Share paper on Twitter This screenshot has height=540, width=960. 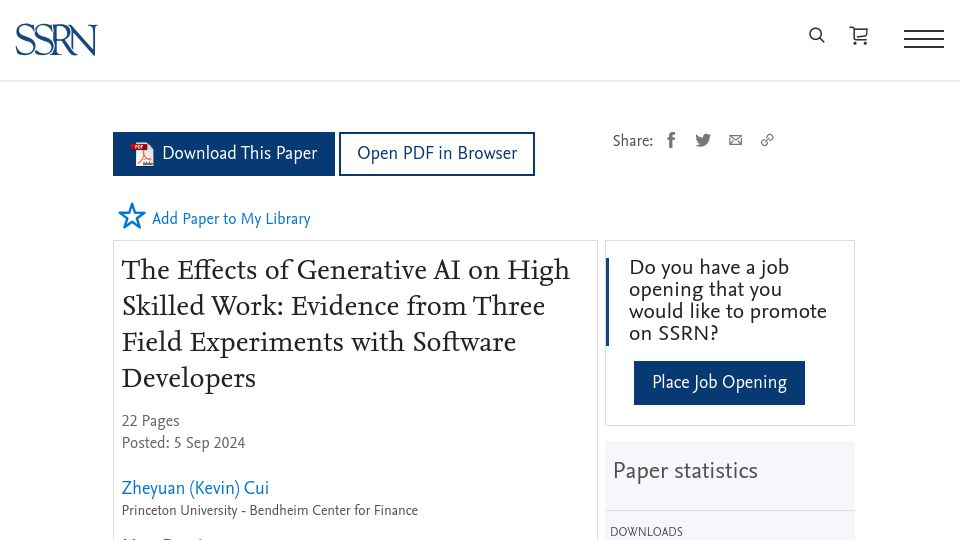pos(703,140)
